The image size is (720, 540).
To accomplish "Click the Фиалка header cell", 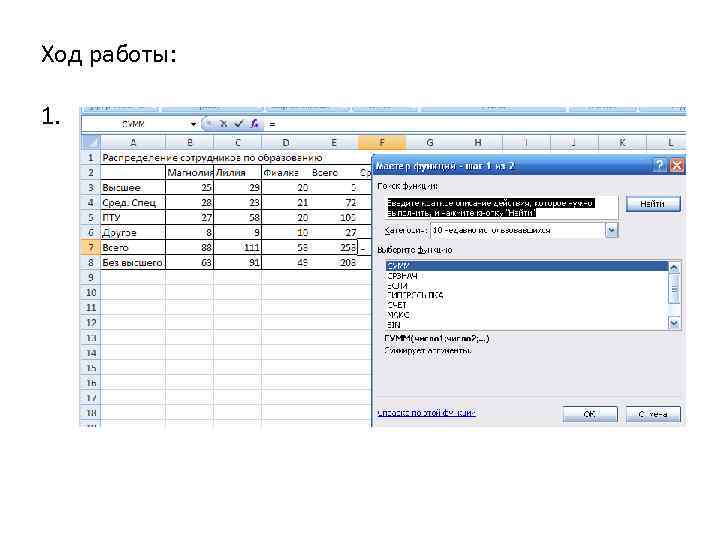I will click(286, 173).
